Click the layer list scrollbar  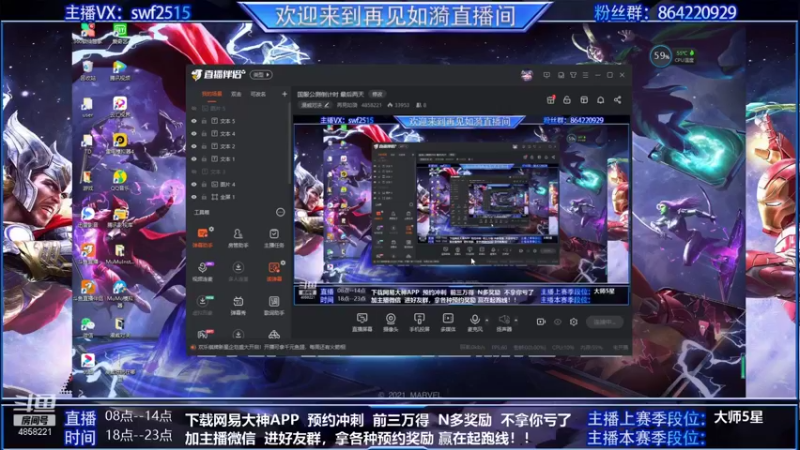[290, 143]
